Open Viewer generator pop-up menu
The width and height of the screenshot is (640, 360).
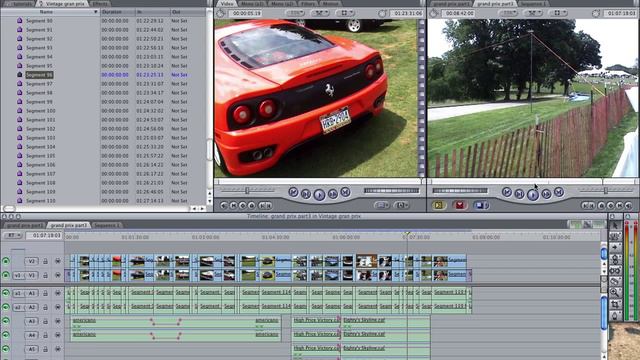(x=401, y=205)
